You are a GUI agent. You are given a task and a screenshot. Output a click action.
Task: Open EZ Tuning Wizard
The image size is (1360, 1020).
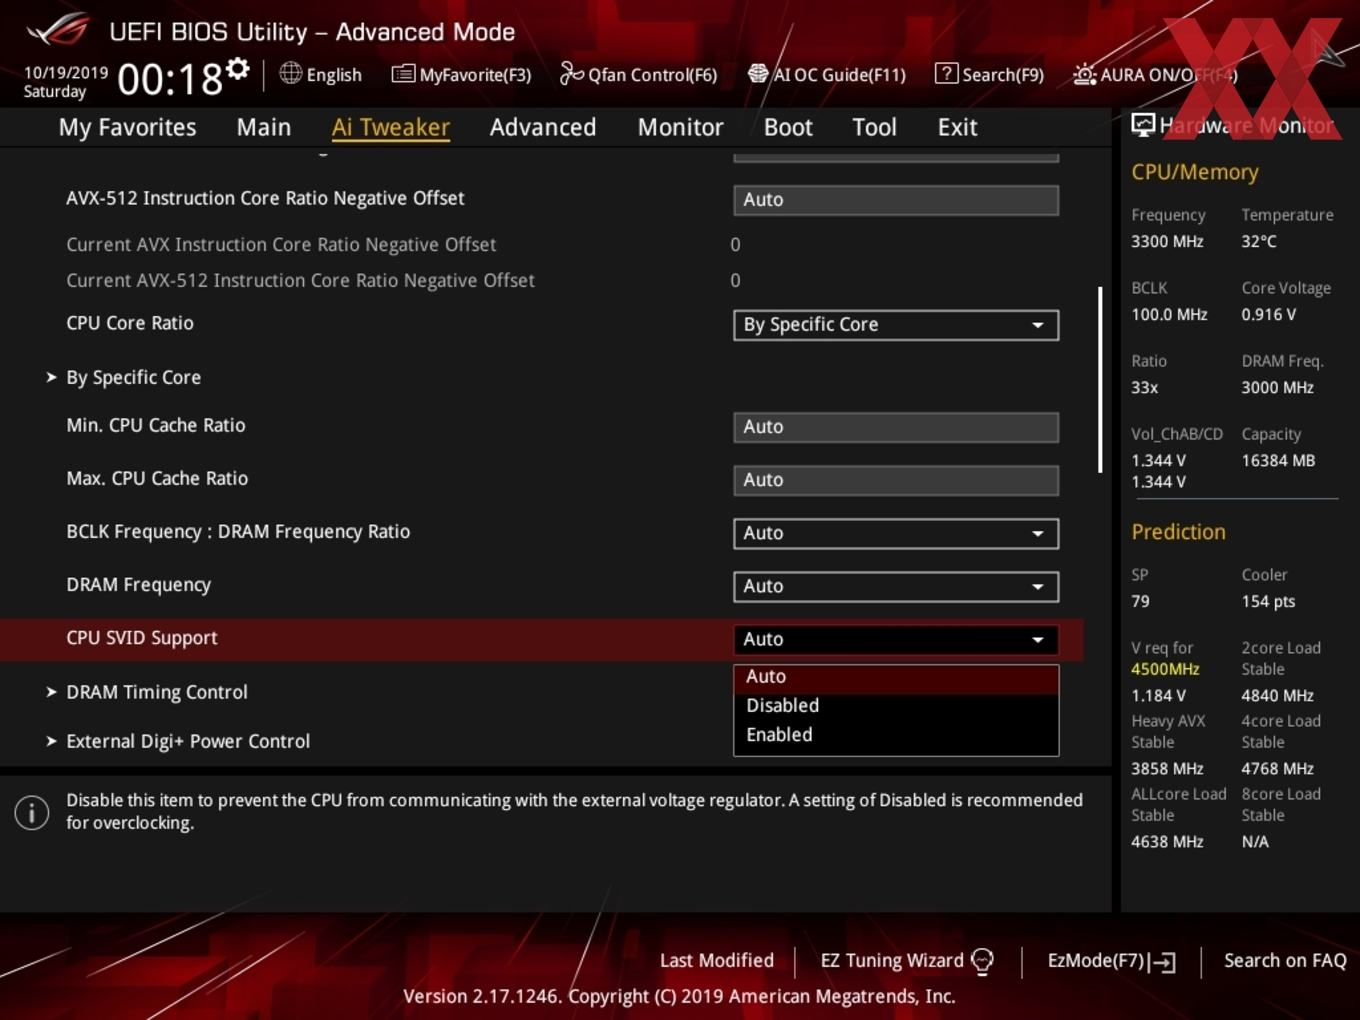pos(907,961)
